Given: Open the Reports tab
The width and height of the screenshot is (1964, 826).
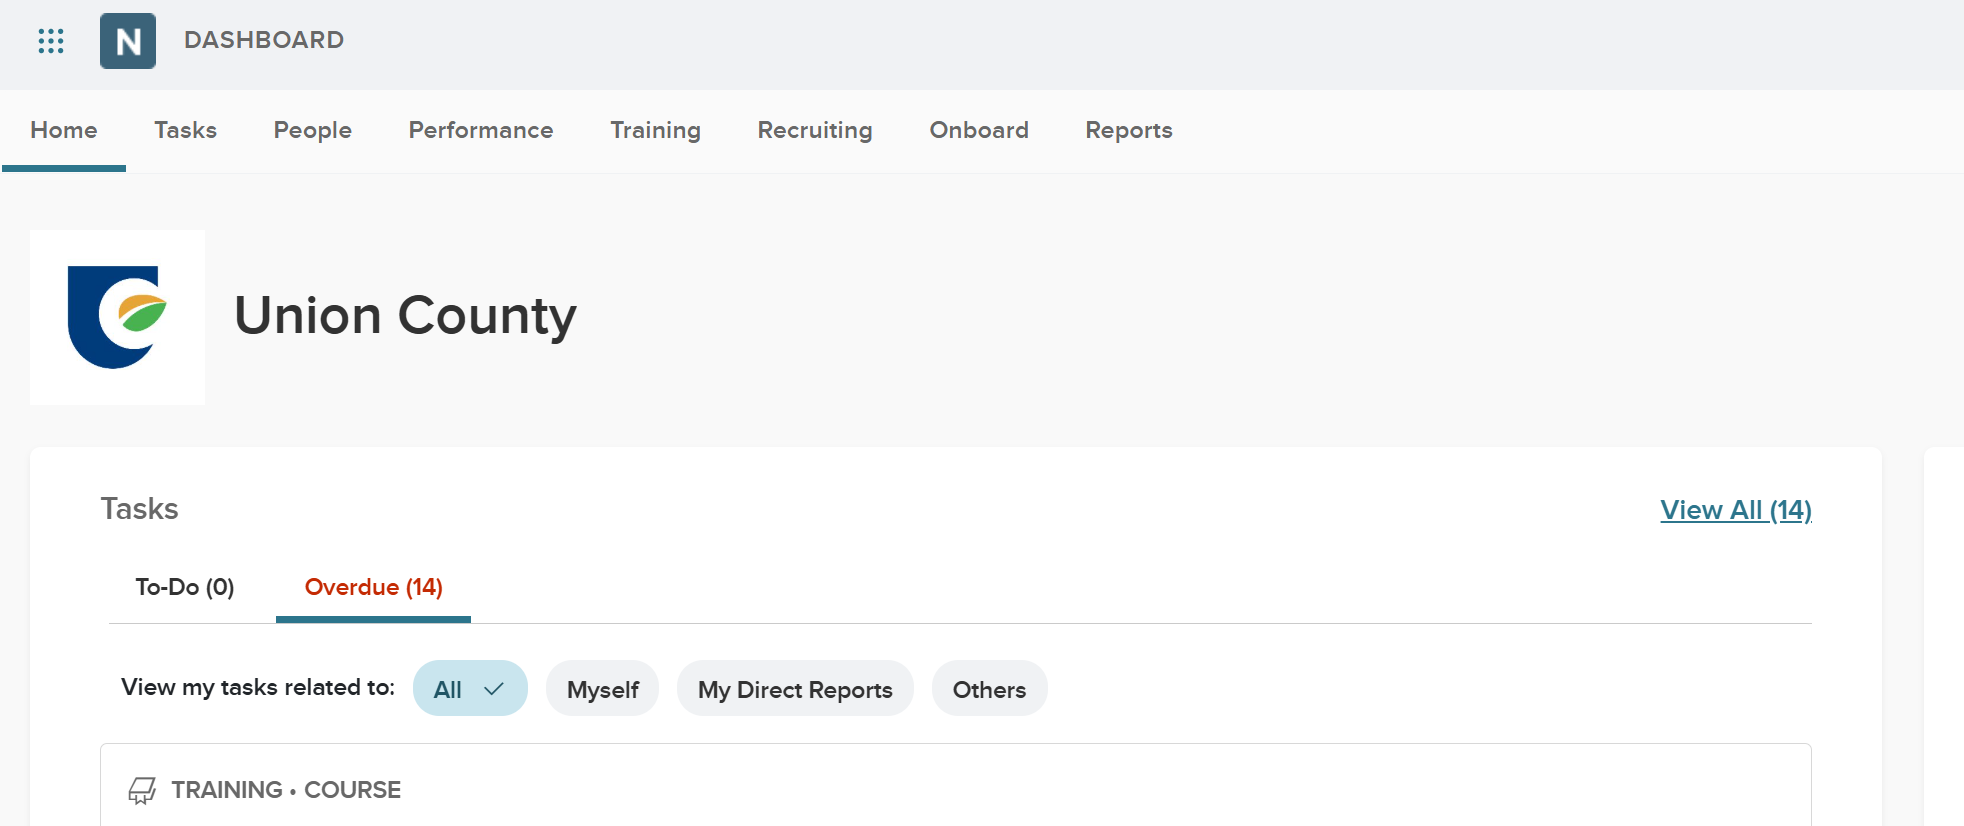Looking at the screenshot, I should pyautogui.click(x=1128, y=131).
